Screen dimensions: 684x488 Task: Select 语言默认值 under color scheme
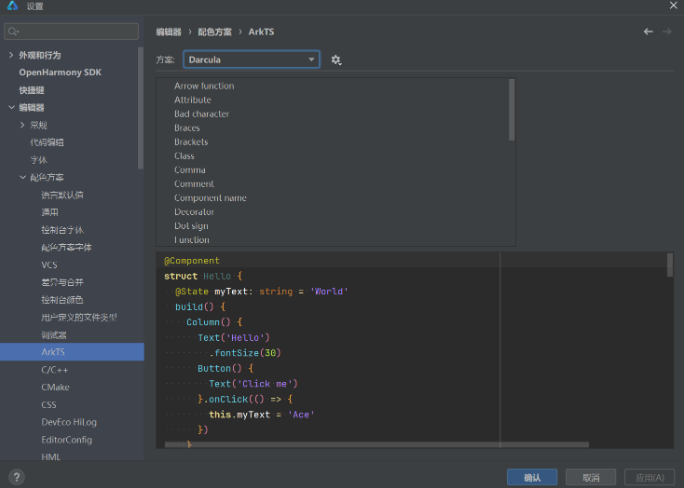coord(62,195)
